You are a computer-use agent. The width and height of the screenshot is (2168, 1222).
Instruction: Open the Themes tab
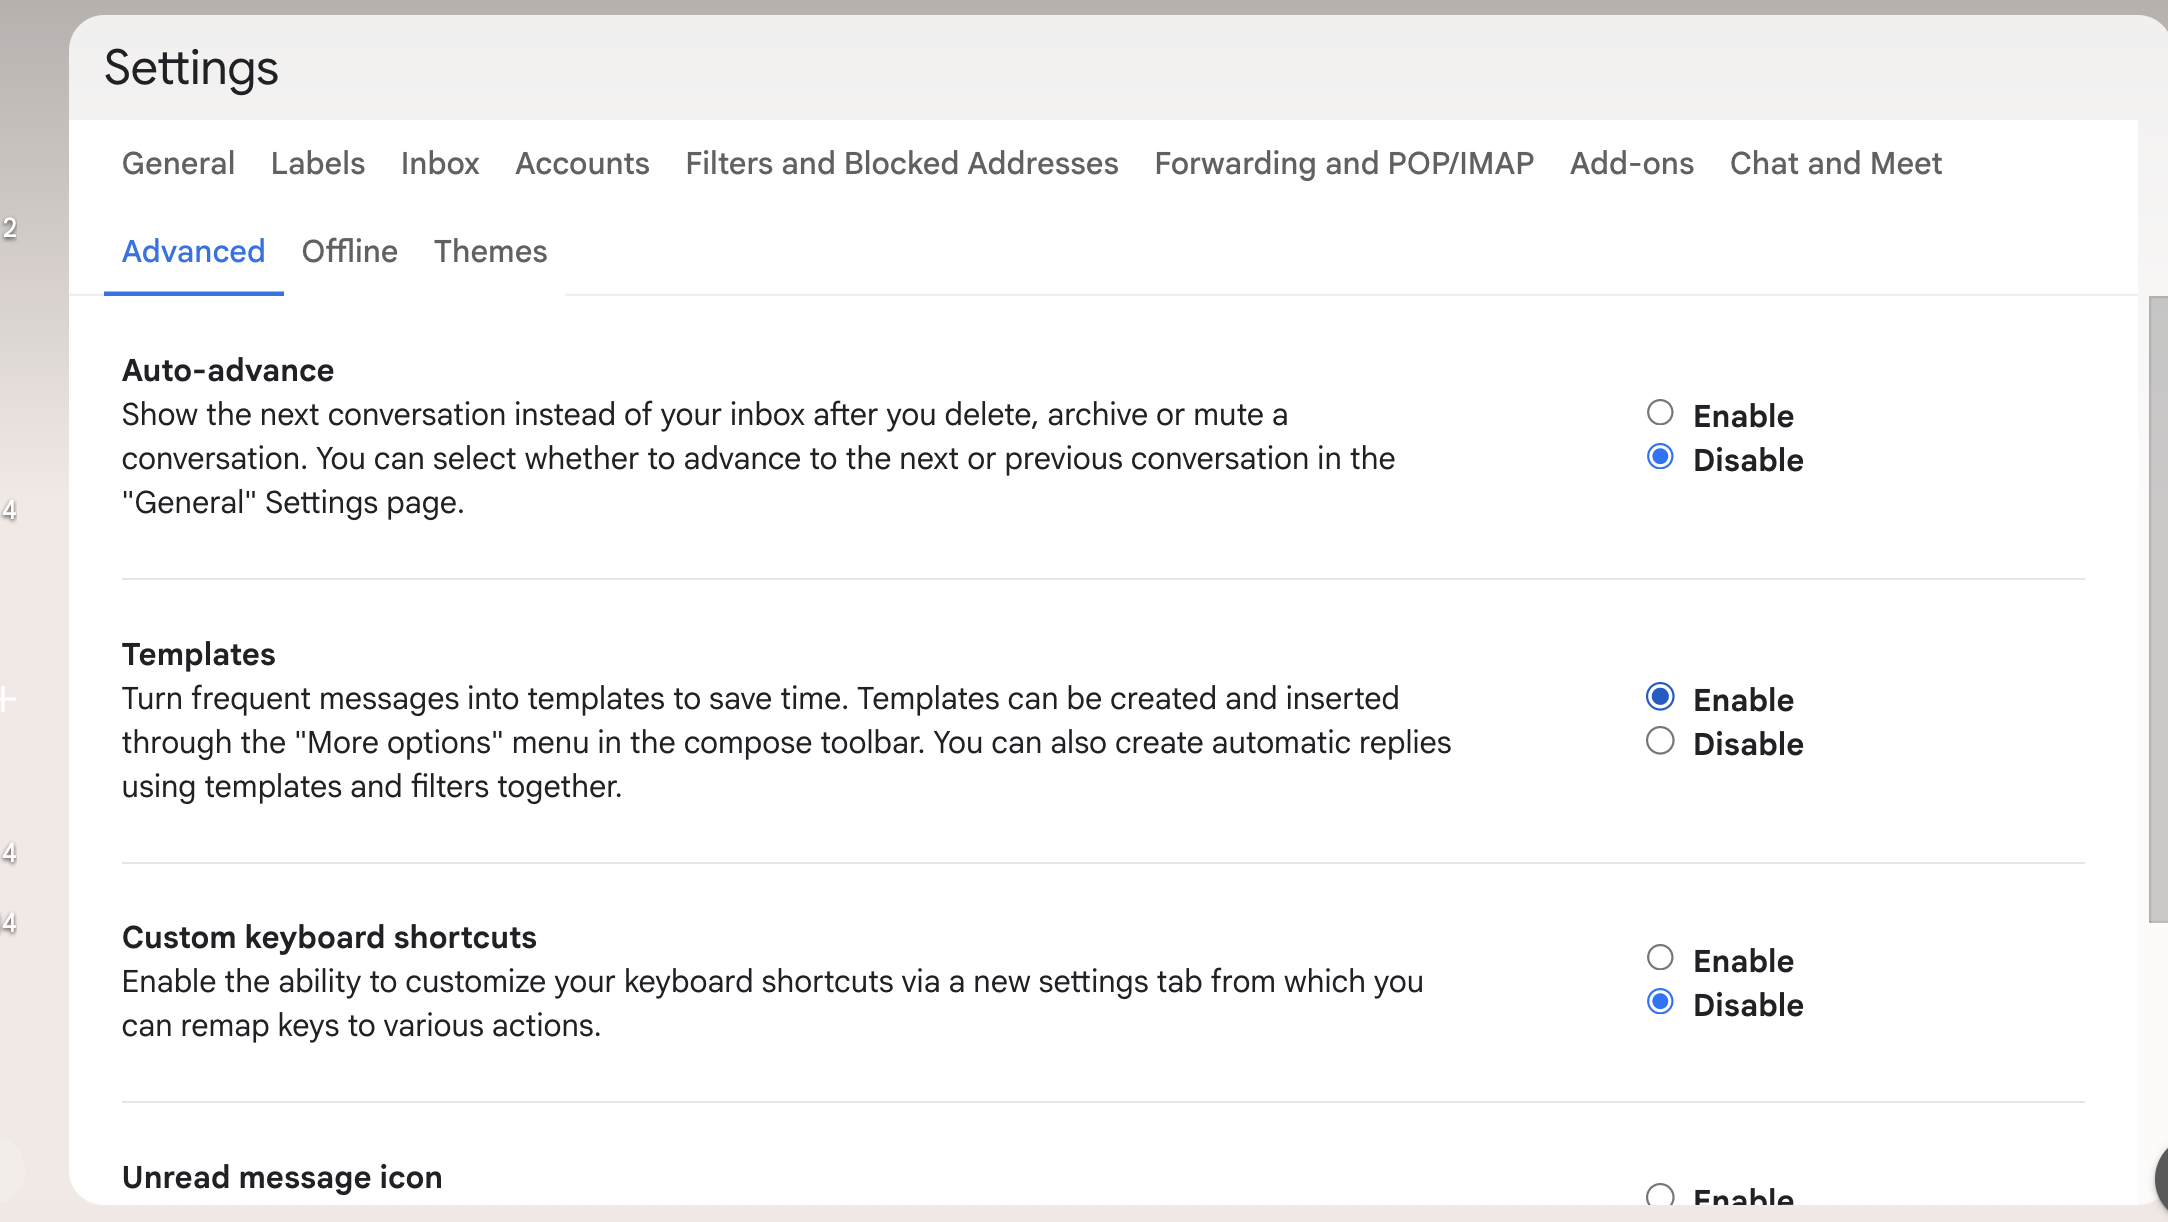coord(490,251)
